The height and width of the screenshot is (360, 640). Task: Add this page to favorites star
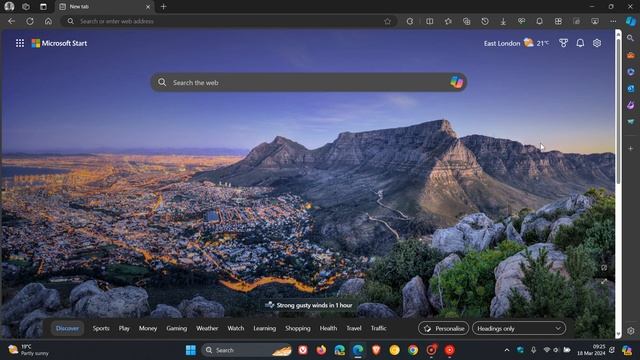(x=387, y=21)
